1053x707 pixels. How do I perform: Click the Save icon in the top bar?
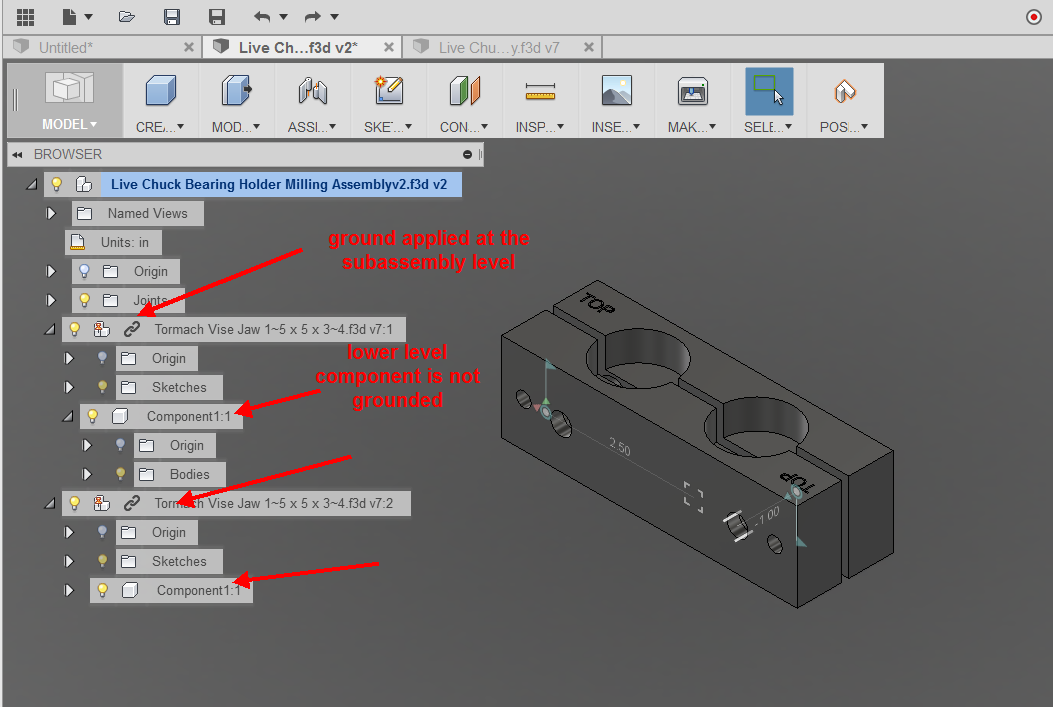172,17
